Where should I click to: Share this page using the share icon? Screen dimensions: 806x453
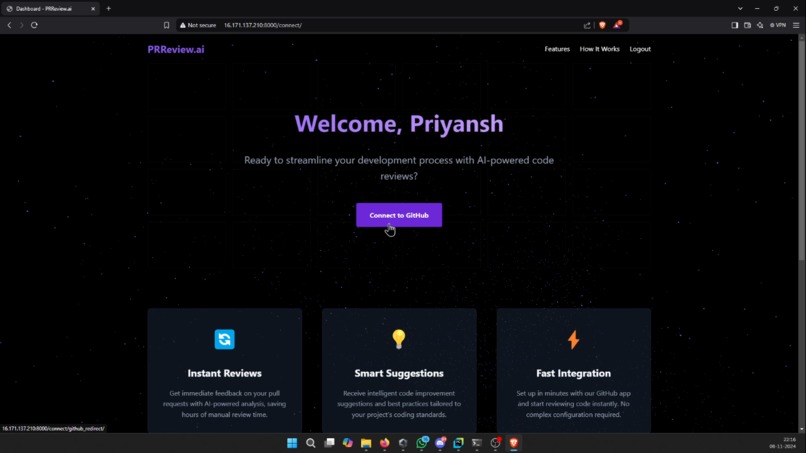pos(587,25)
